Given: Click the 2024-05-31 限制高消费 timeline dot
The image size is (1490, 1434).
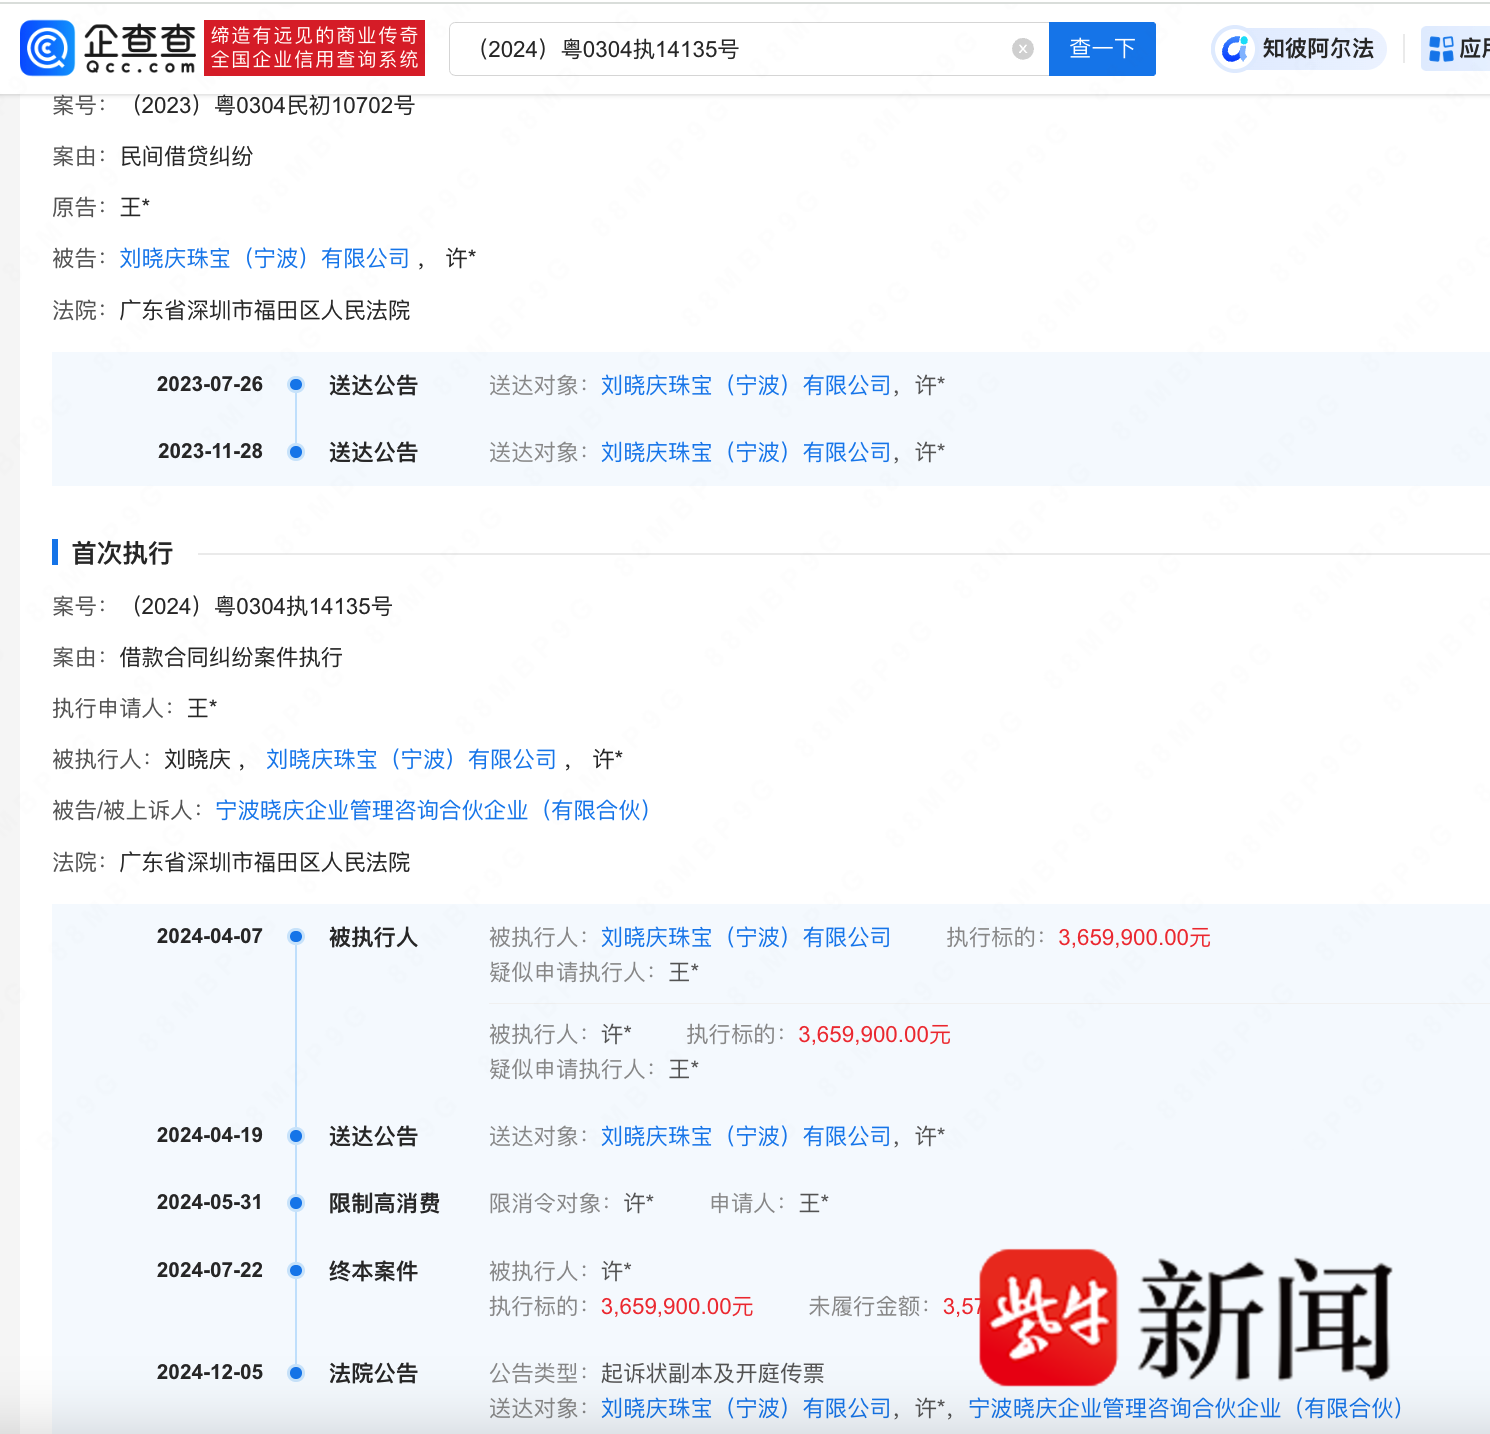Looking at the screenshot, I should pos(296,1203).
